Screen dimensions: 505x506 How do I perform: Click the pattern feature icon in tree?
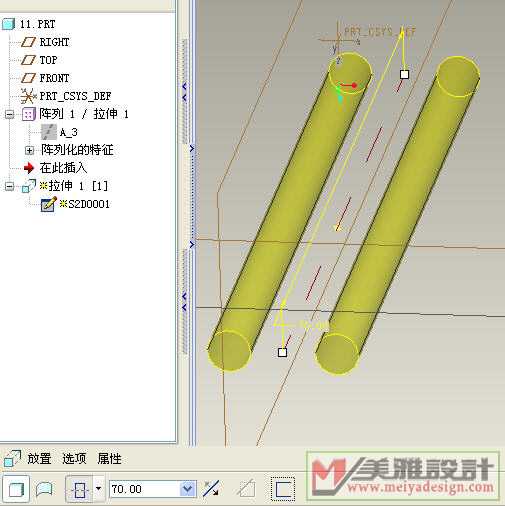click(x=28, y=114)
